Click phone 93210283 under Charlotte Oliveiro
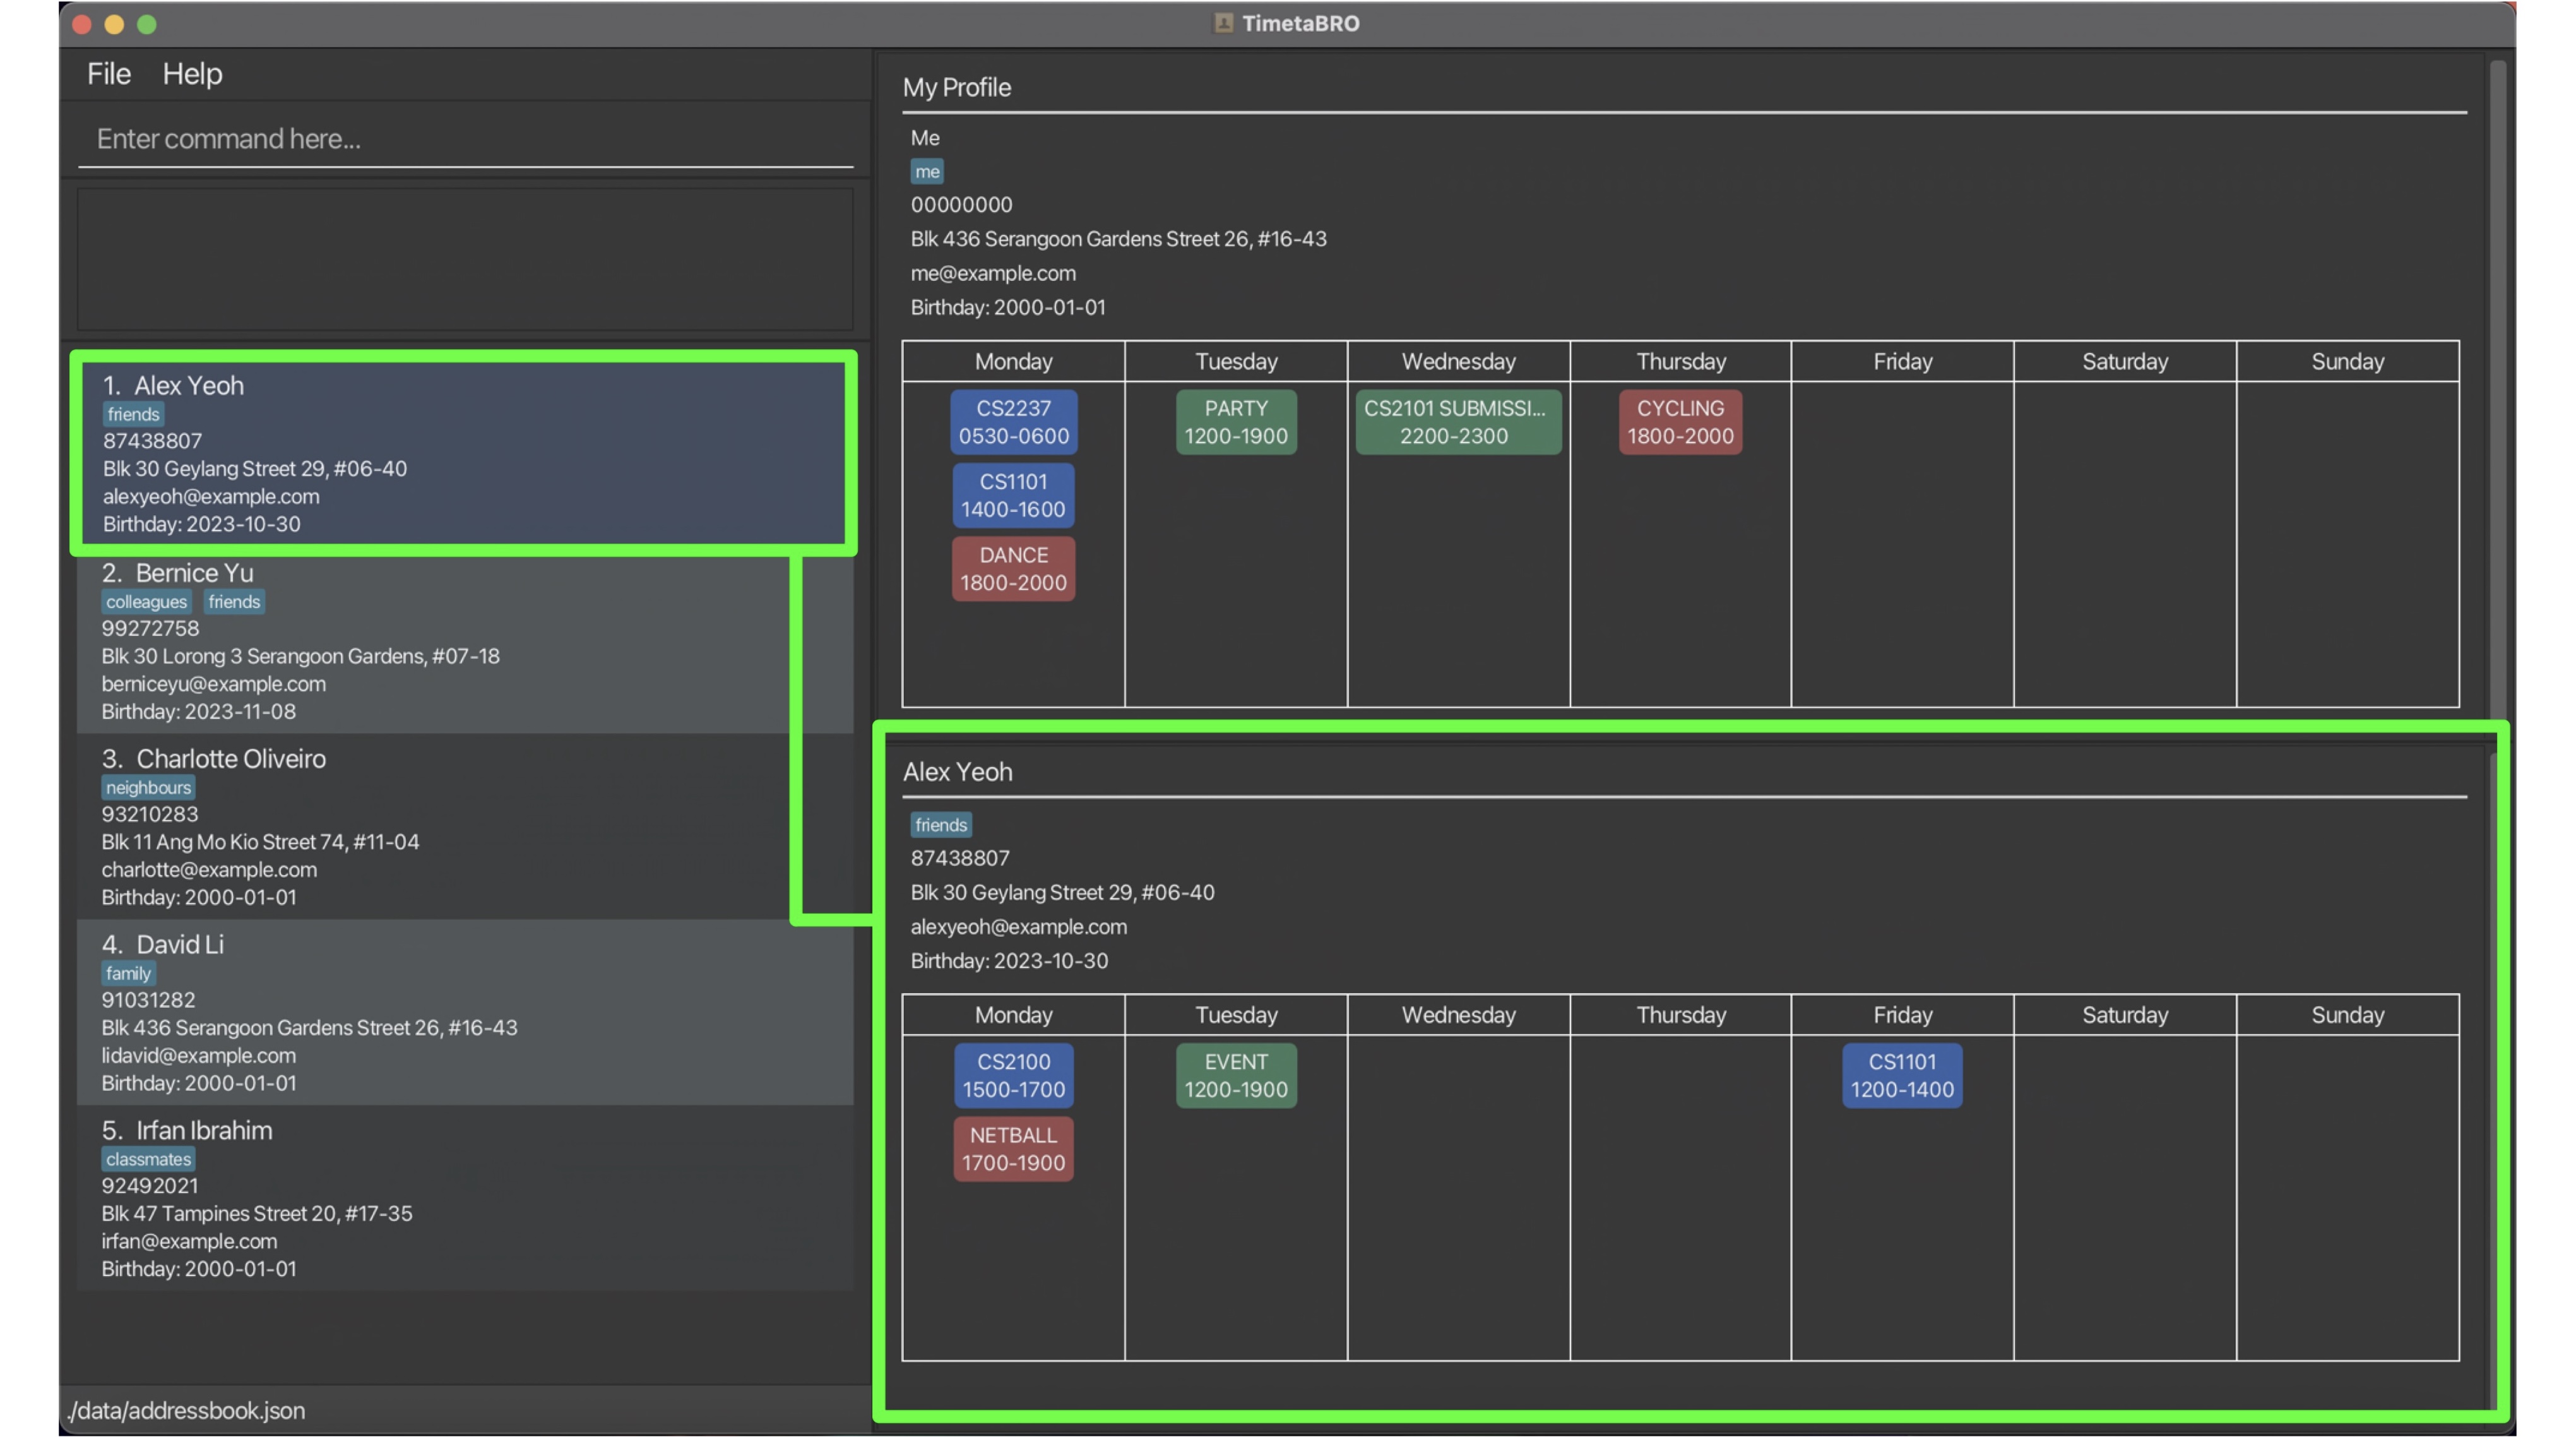 coord(150,815)
